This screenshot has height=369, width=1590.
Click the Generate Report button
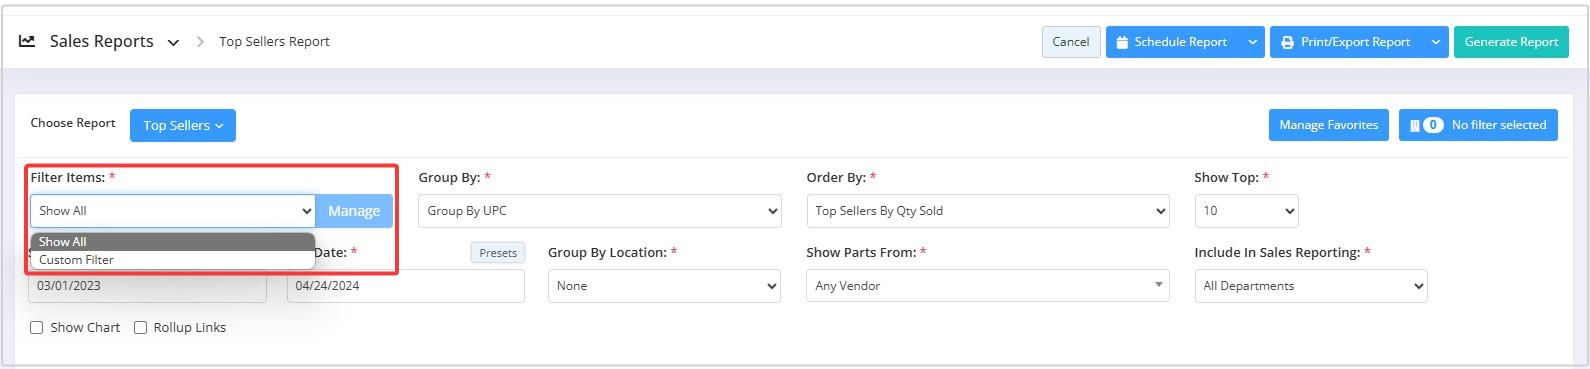click(x=1511, y=42)
